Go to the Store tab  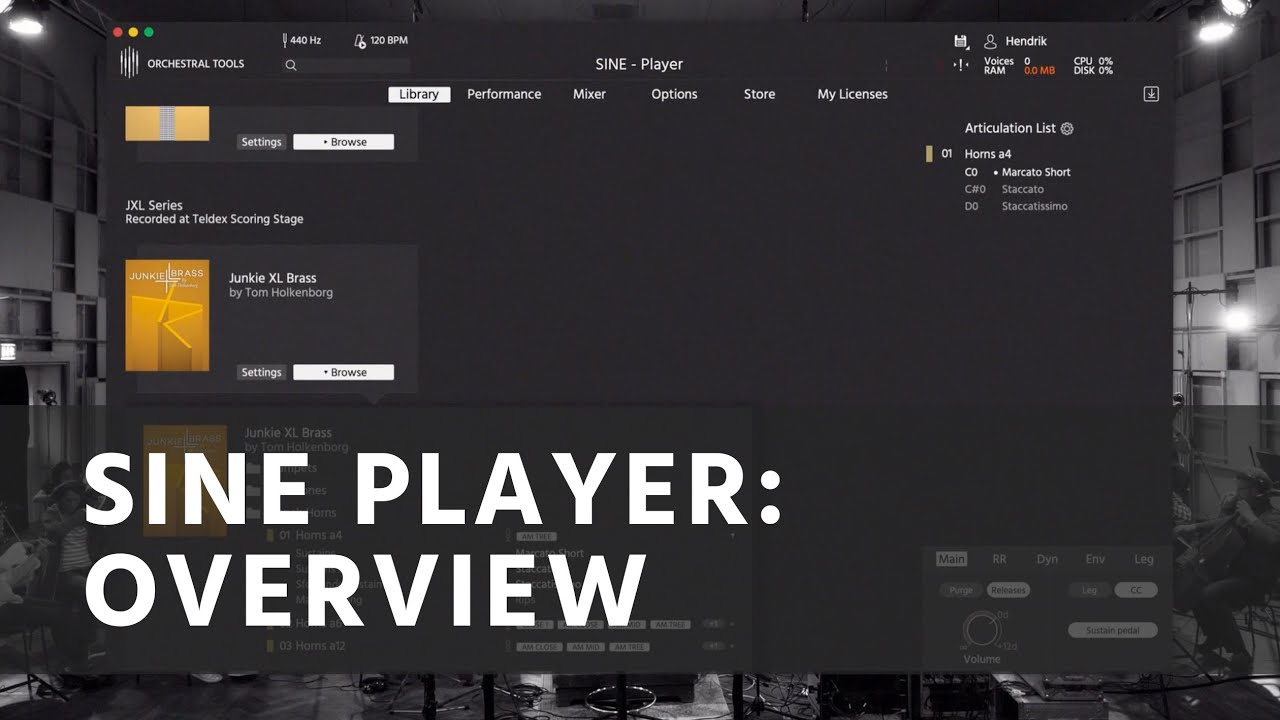point(759,94)
